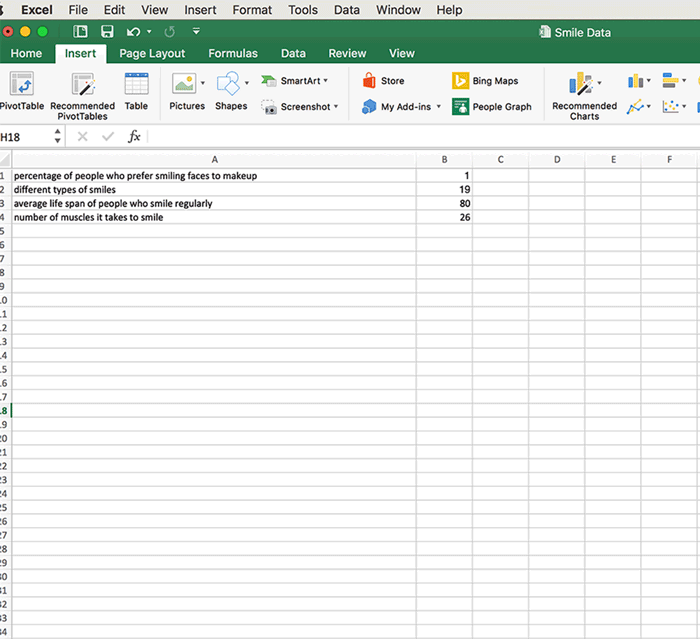Cancel formula entry with X icon

point(82,136)
